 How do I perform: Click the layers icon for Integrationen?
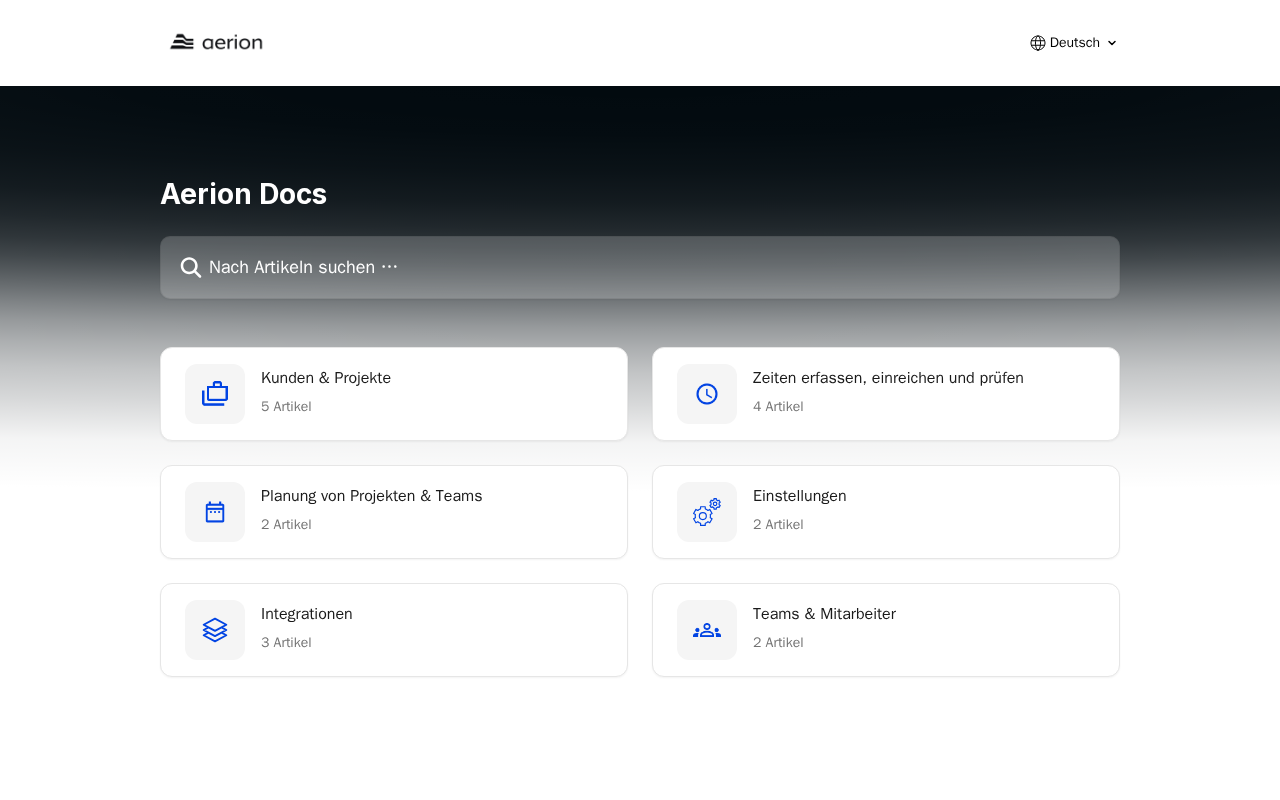pos(215,630)
